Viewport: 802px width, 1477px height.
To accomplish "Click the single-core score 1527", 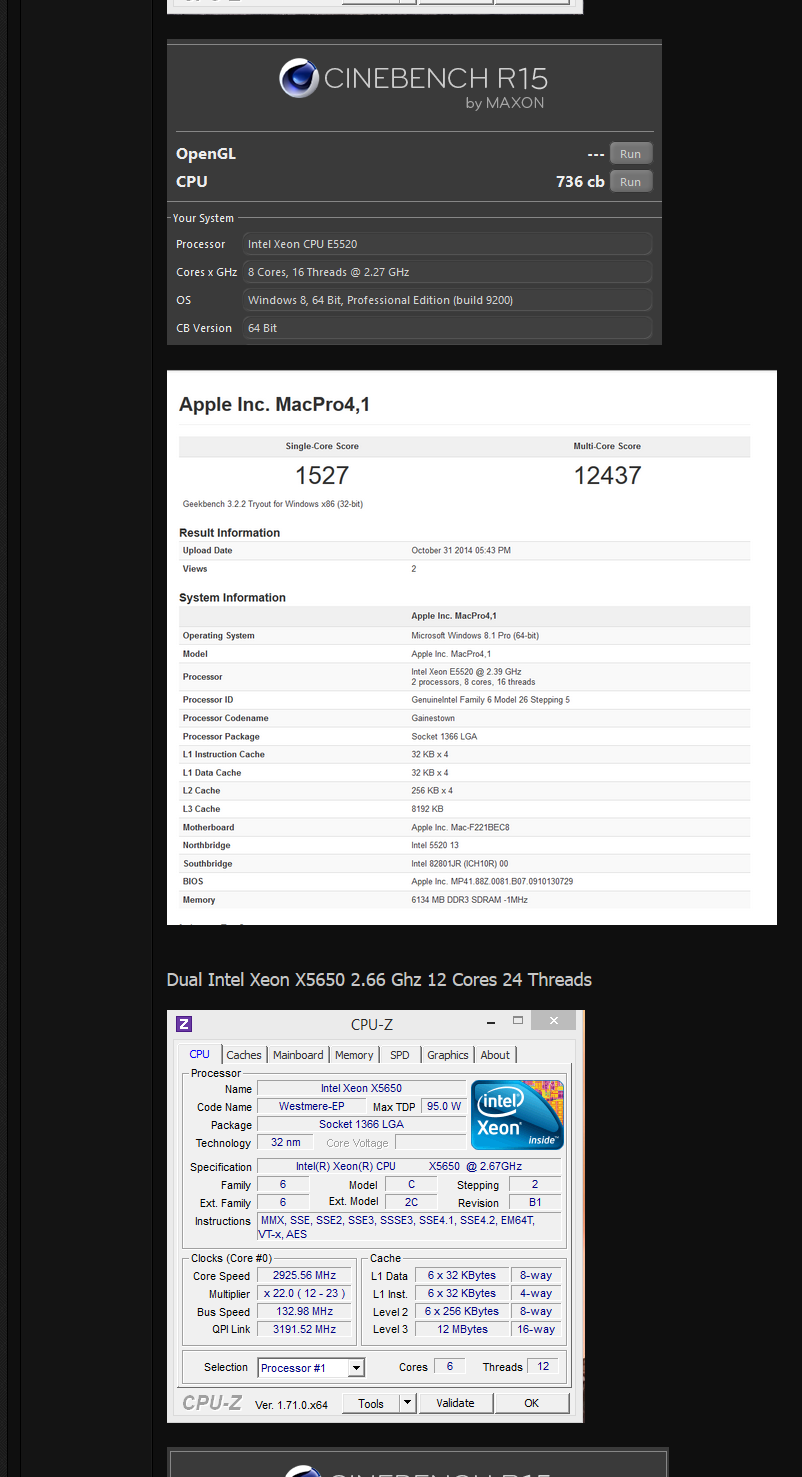I will click(322, 475).
